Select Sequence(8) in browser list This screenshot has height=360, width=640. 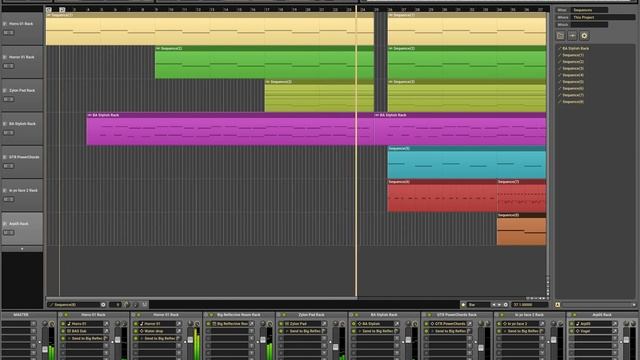click(573, 102)
